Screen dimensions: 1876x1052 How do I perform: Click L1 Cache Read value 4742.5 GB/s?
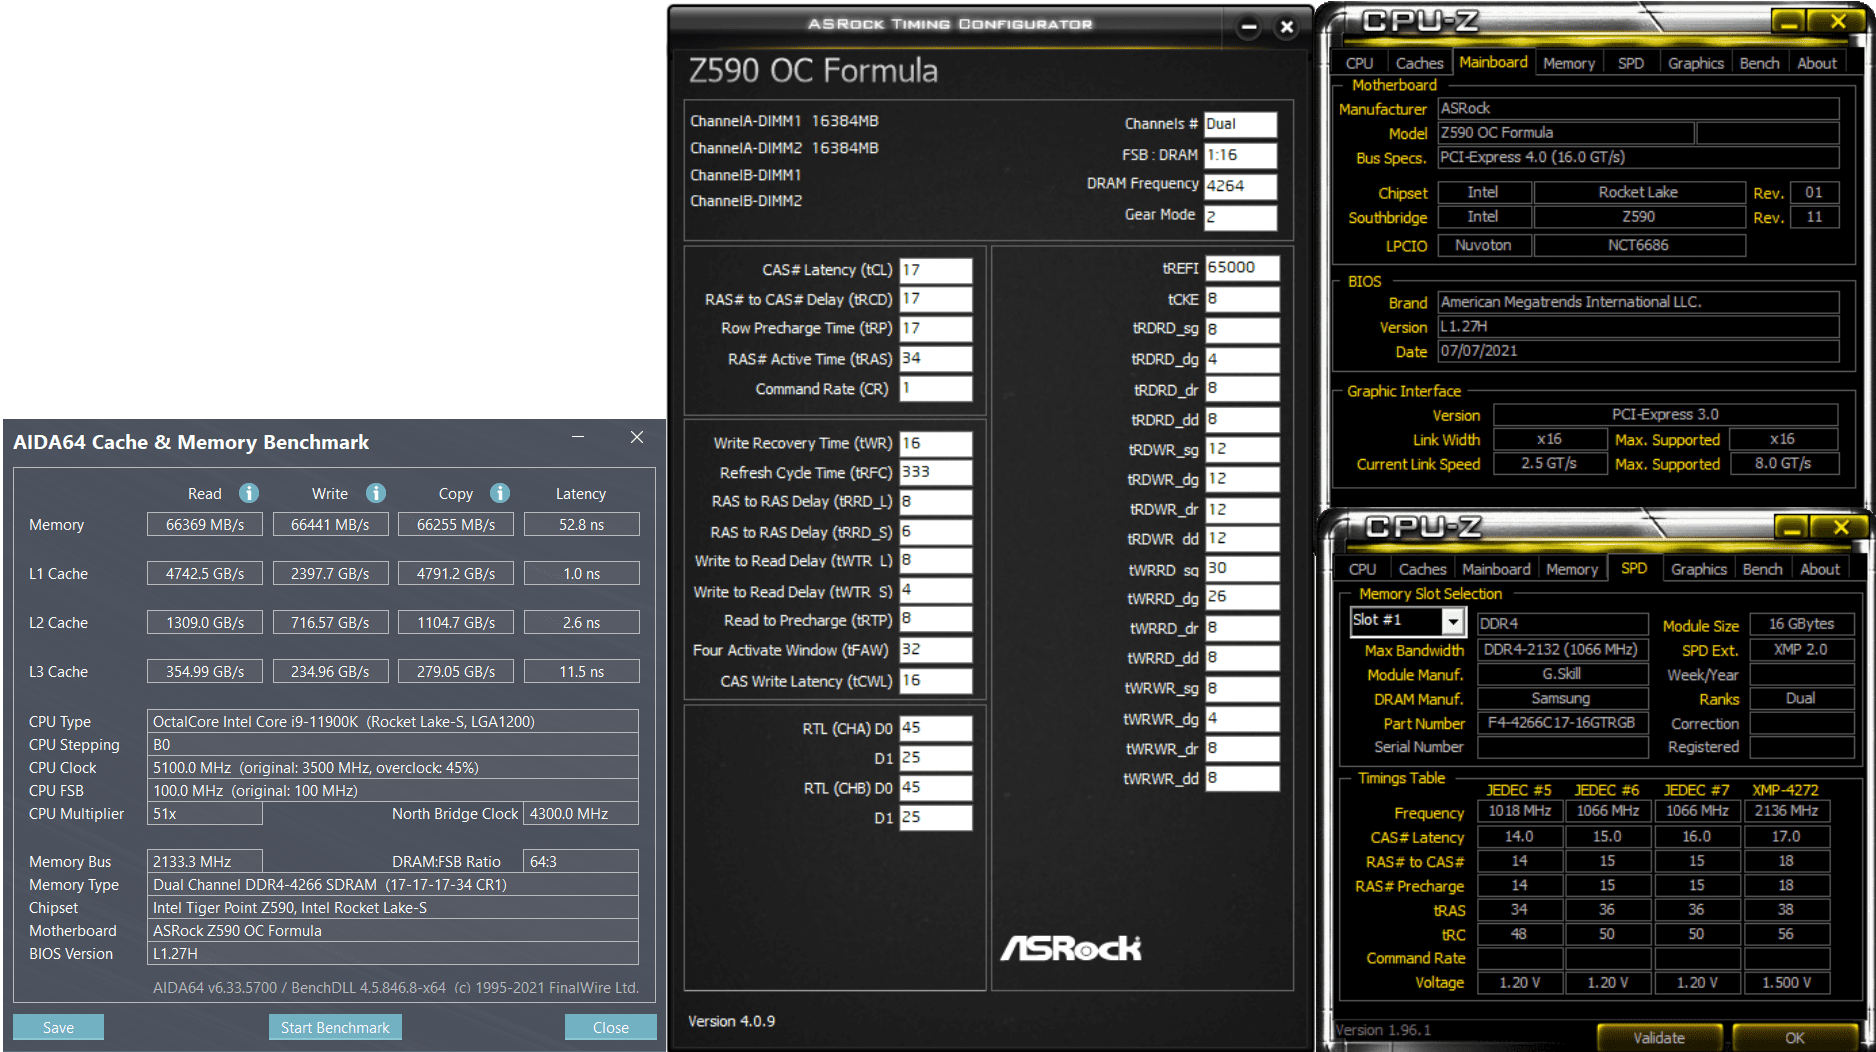pos(205,573)
